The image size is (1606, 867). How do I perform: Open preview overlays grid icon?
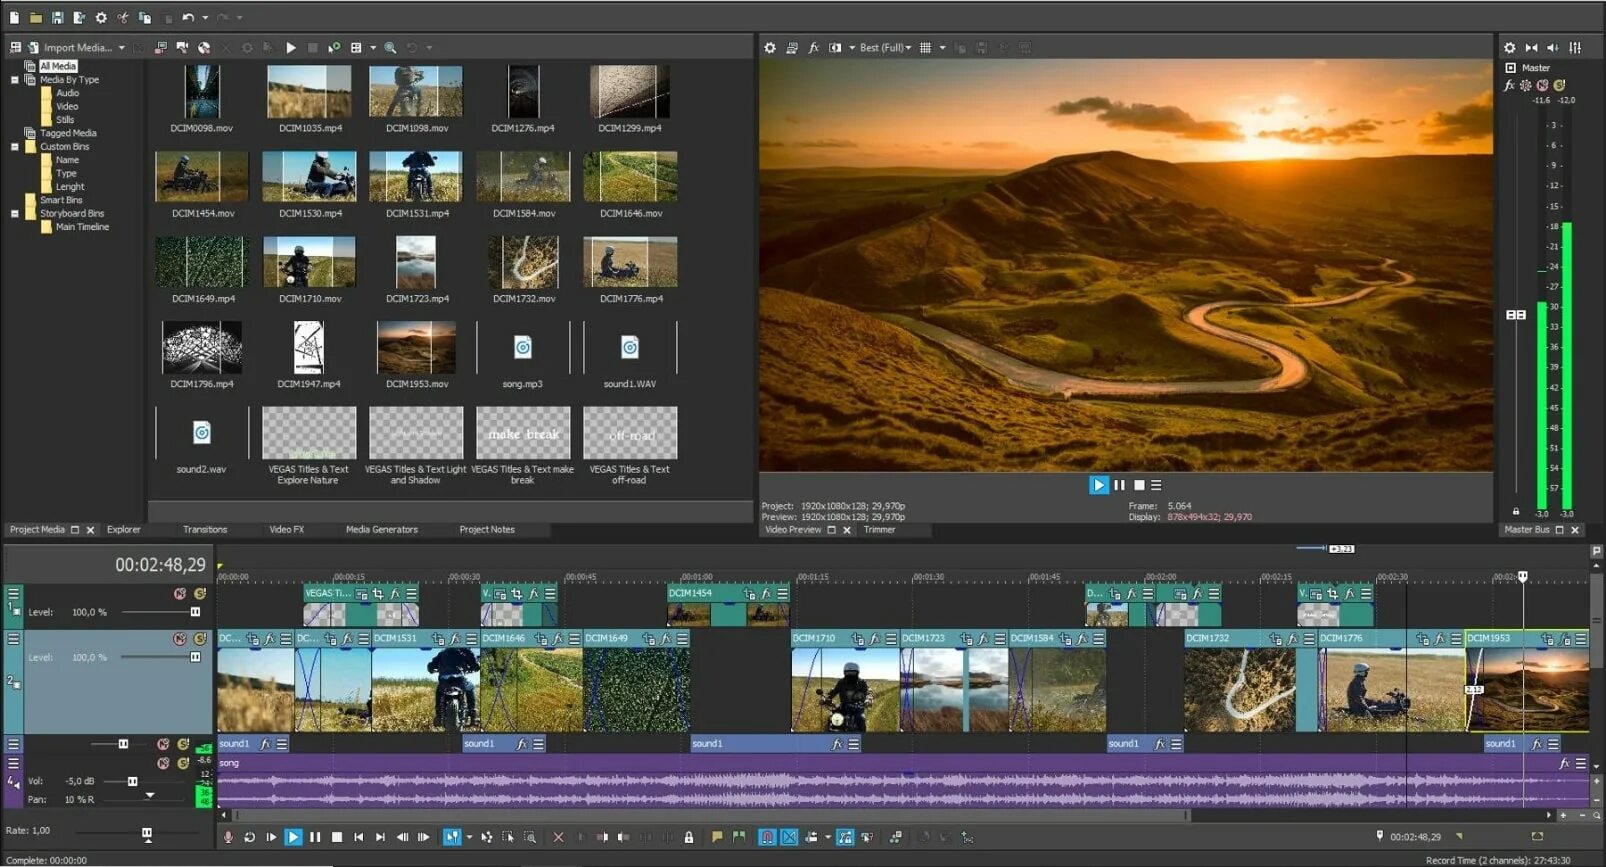coord(925,47)
